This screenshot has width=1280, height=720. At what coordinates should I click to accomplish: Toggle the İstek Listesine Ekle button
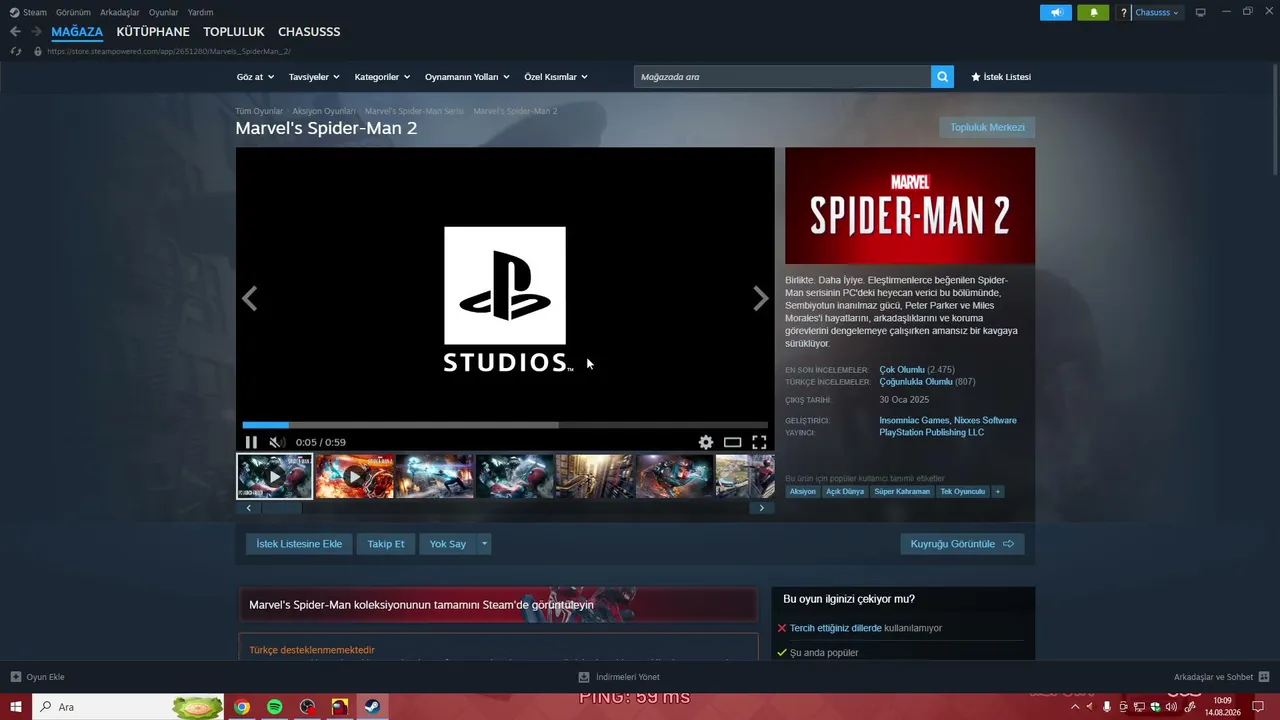[x=299, y=544]
